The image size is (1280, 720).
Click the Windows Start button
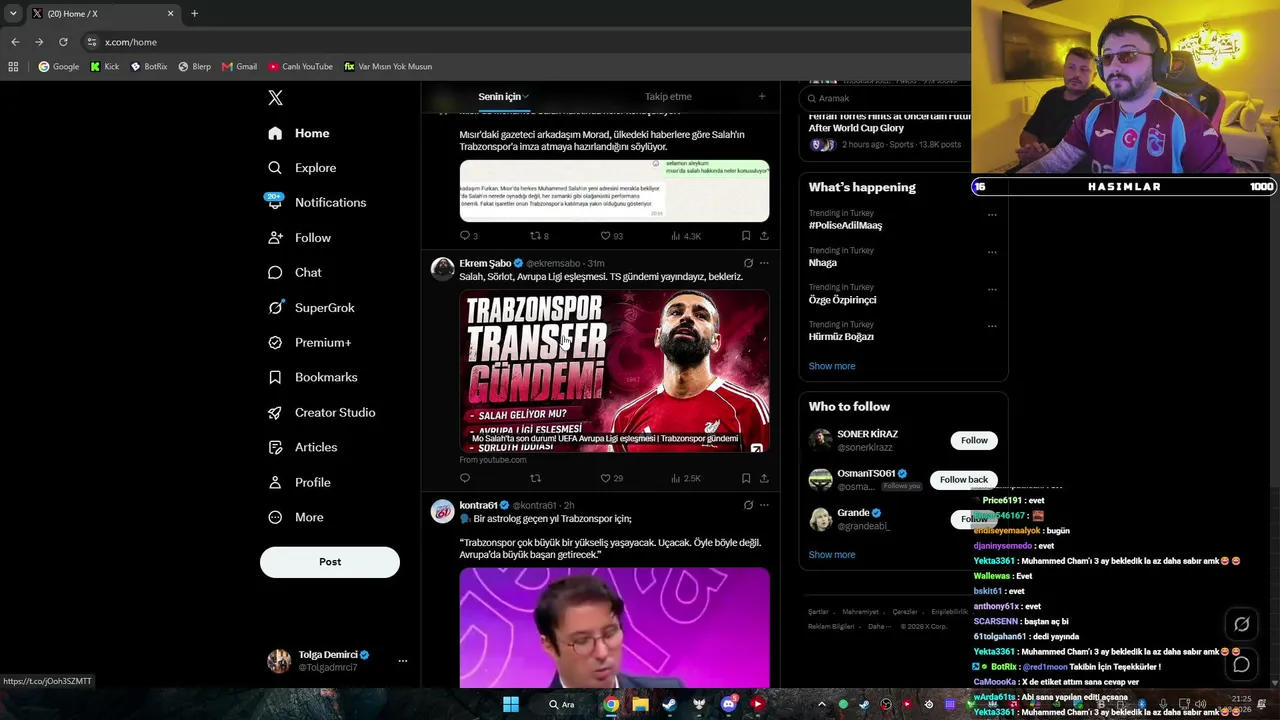pyautogui.click(x=511, y=704)
